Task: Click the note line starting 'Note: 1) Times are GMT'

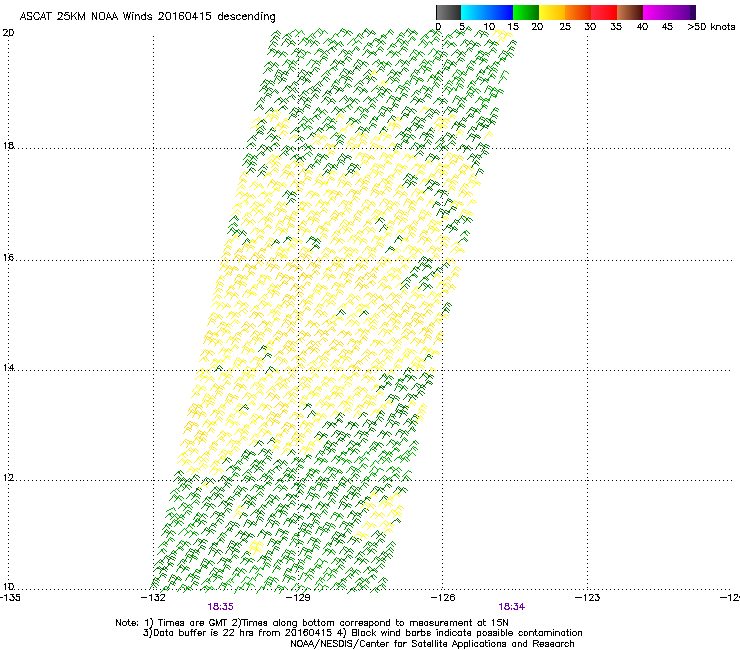Action: pyautogui.click(x=312, y=623)
